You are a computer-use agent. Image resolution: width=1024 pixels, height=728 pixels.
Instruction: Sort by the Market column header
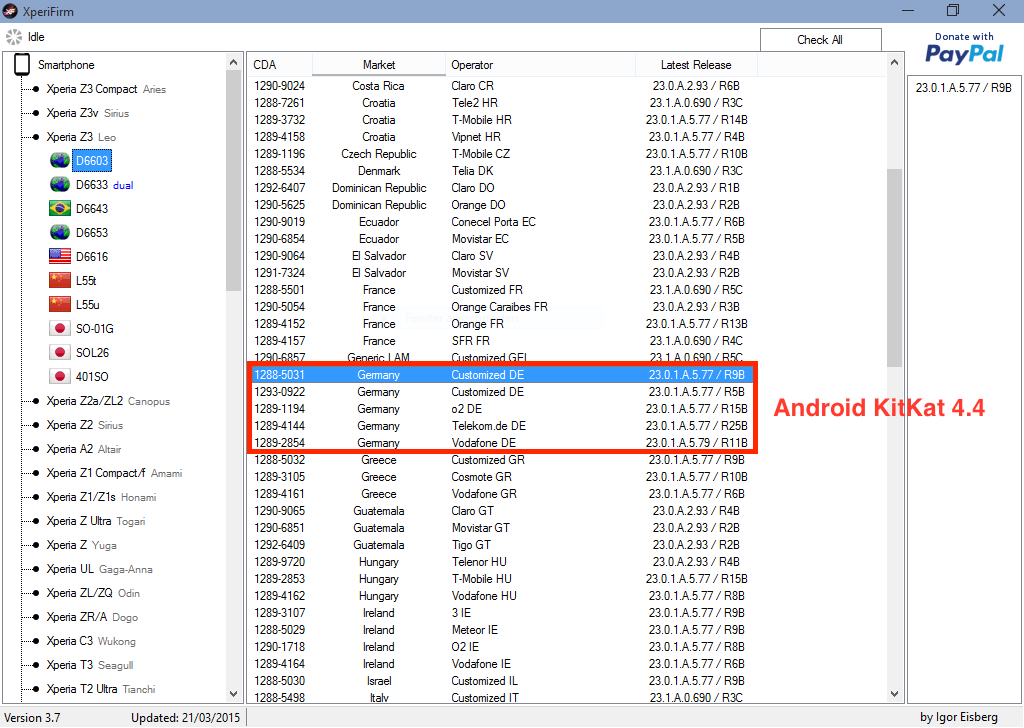click(379, 65)
